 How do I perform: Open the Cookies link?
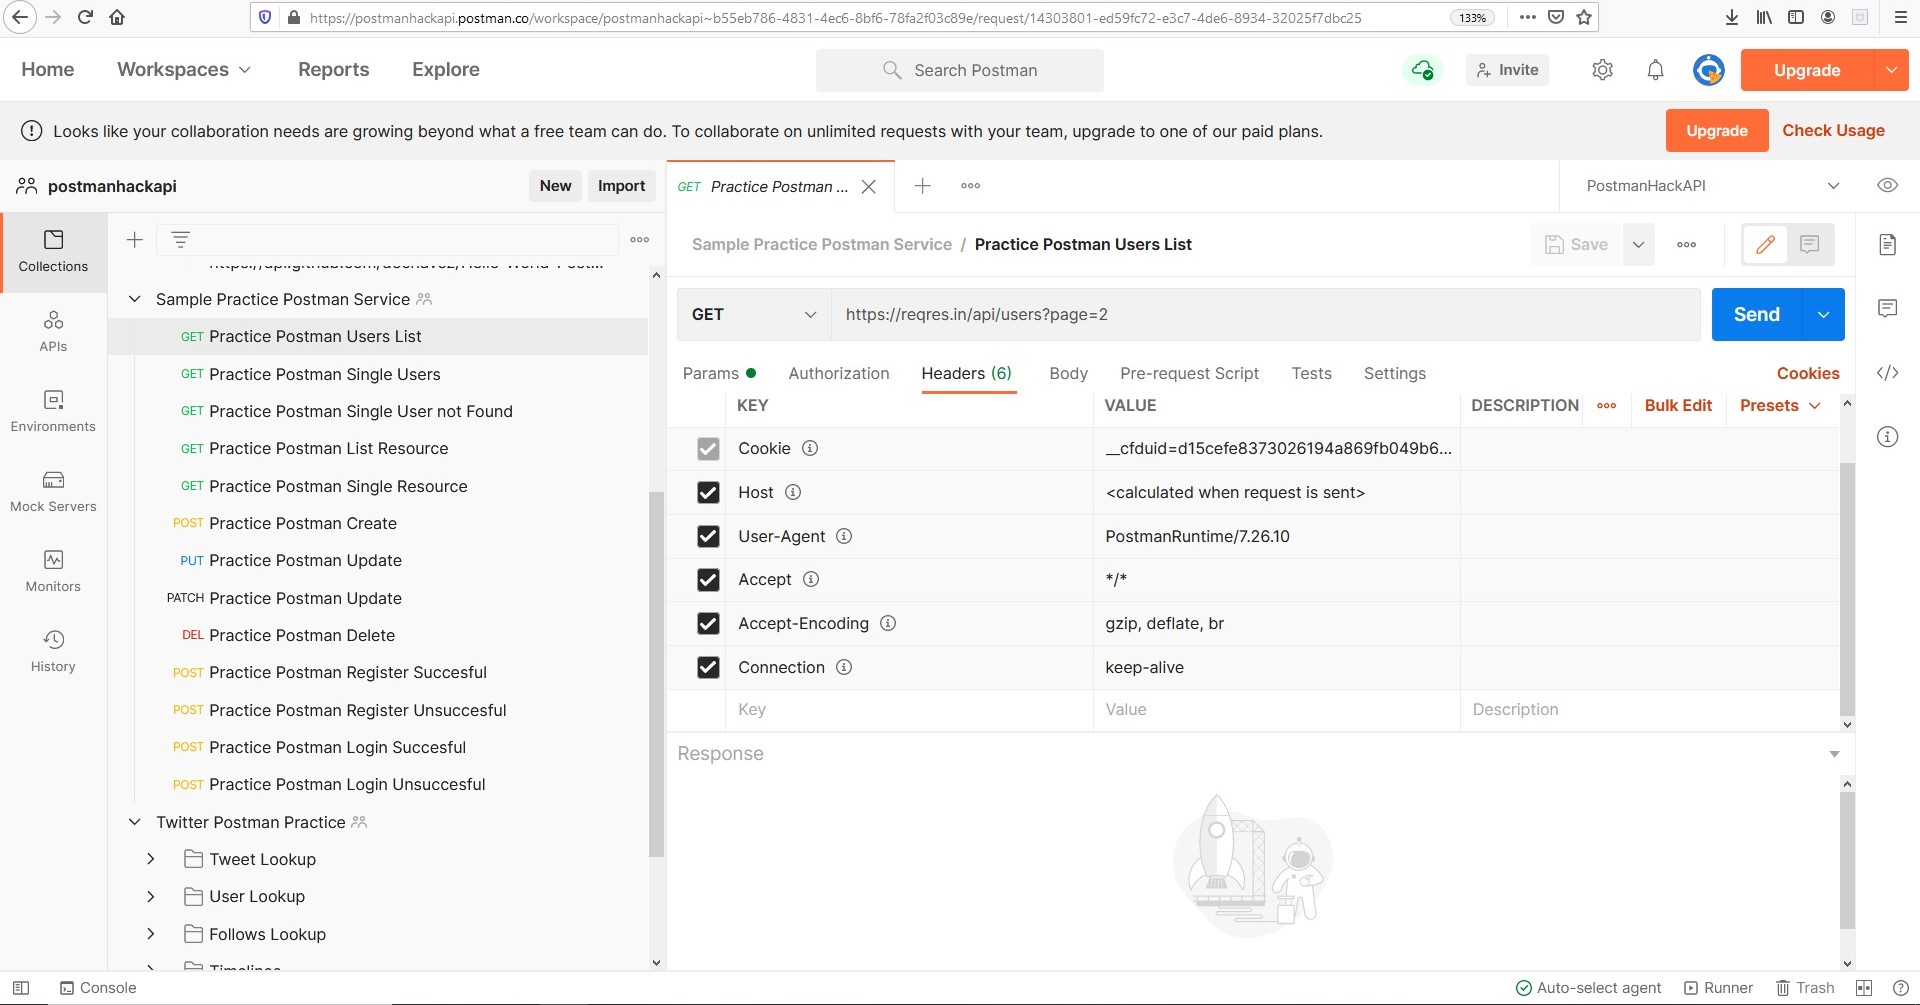(1808, 373)
